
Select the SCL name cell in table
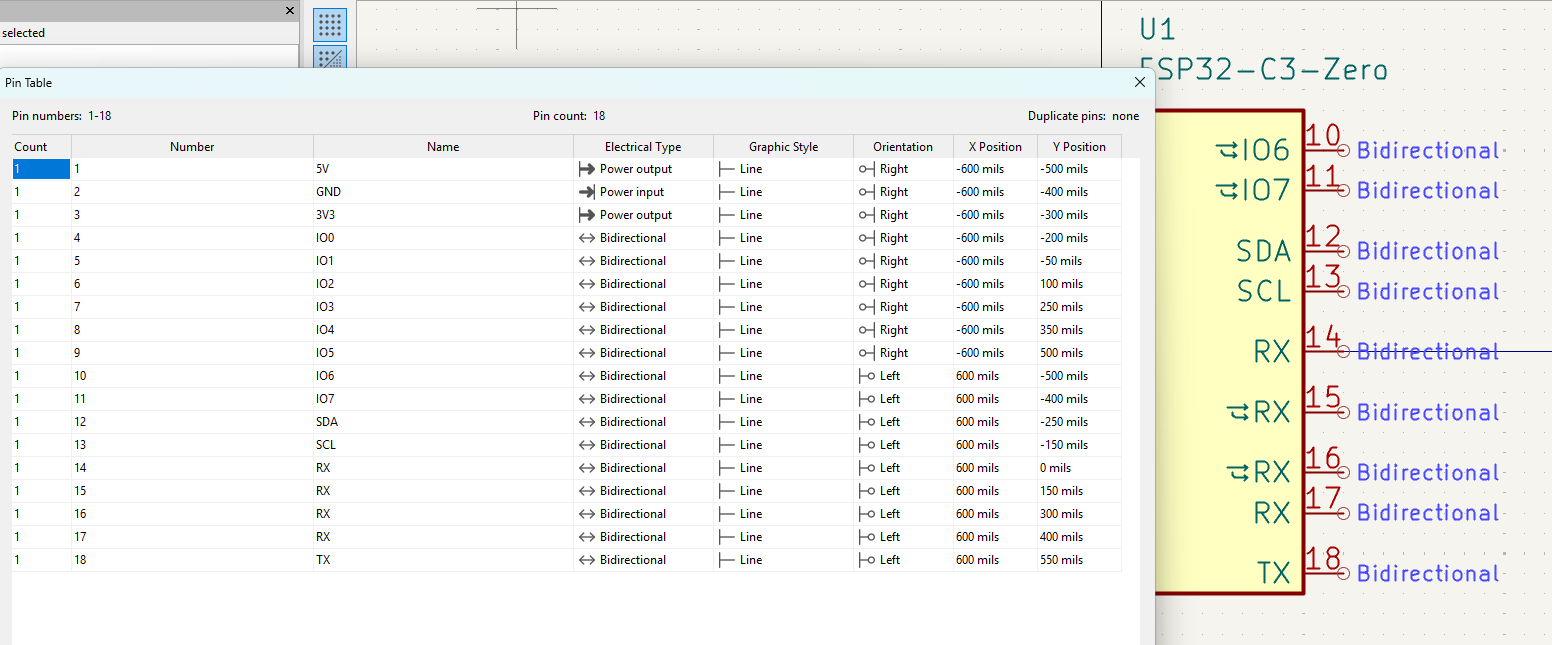coord(443,445)
